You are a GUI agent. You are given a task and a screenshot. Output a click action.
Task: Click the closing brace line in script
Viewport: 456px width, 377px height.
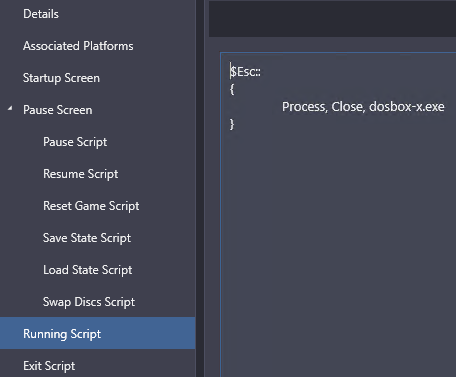tap(232, 124)
